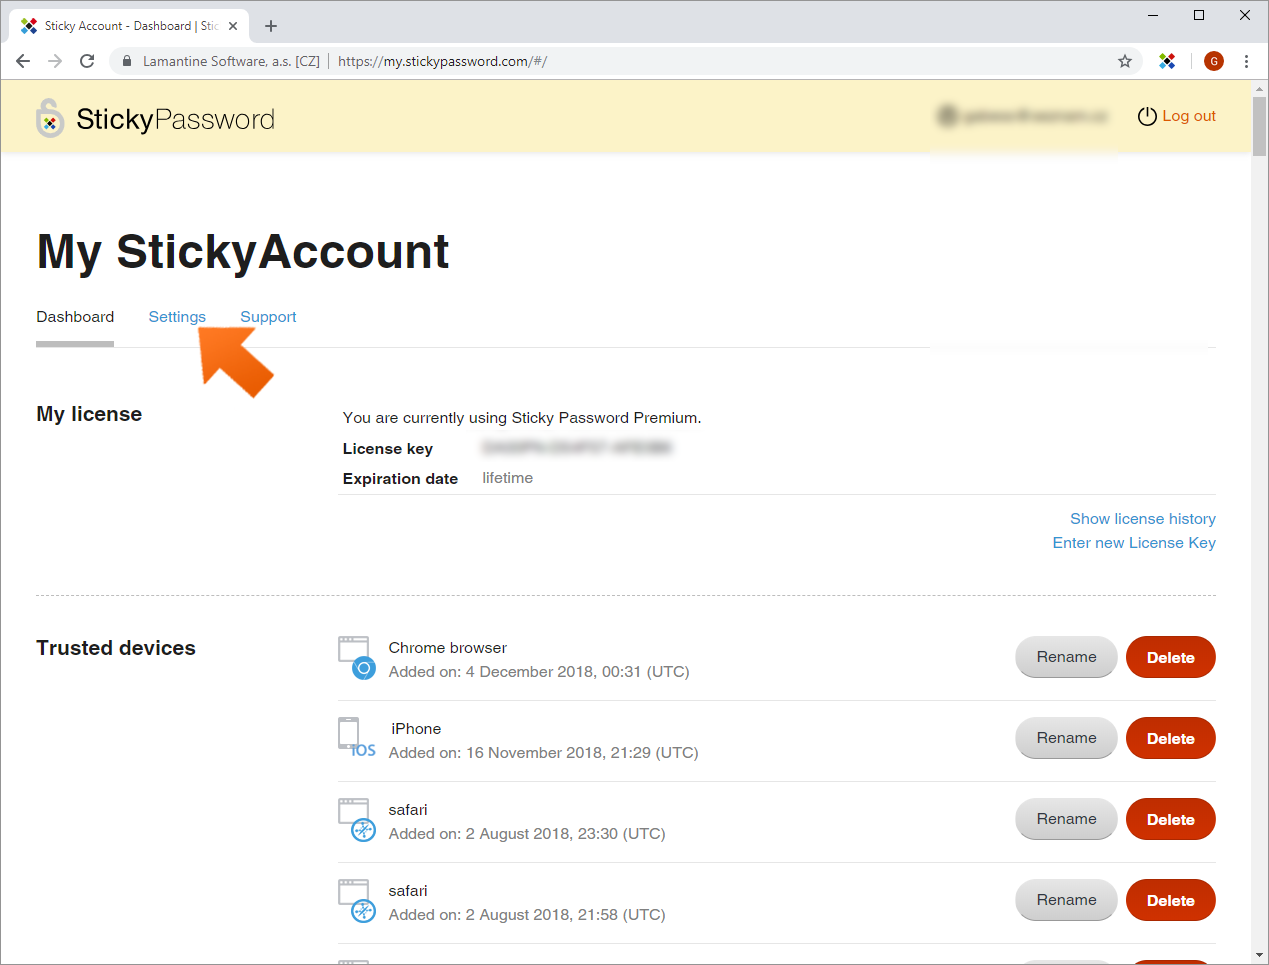This screenshot has height=965, width=1269.
Task: Enter new License Key link
Action: (x=1134, y=543)
